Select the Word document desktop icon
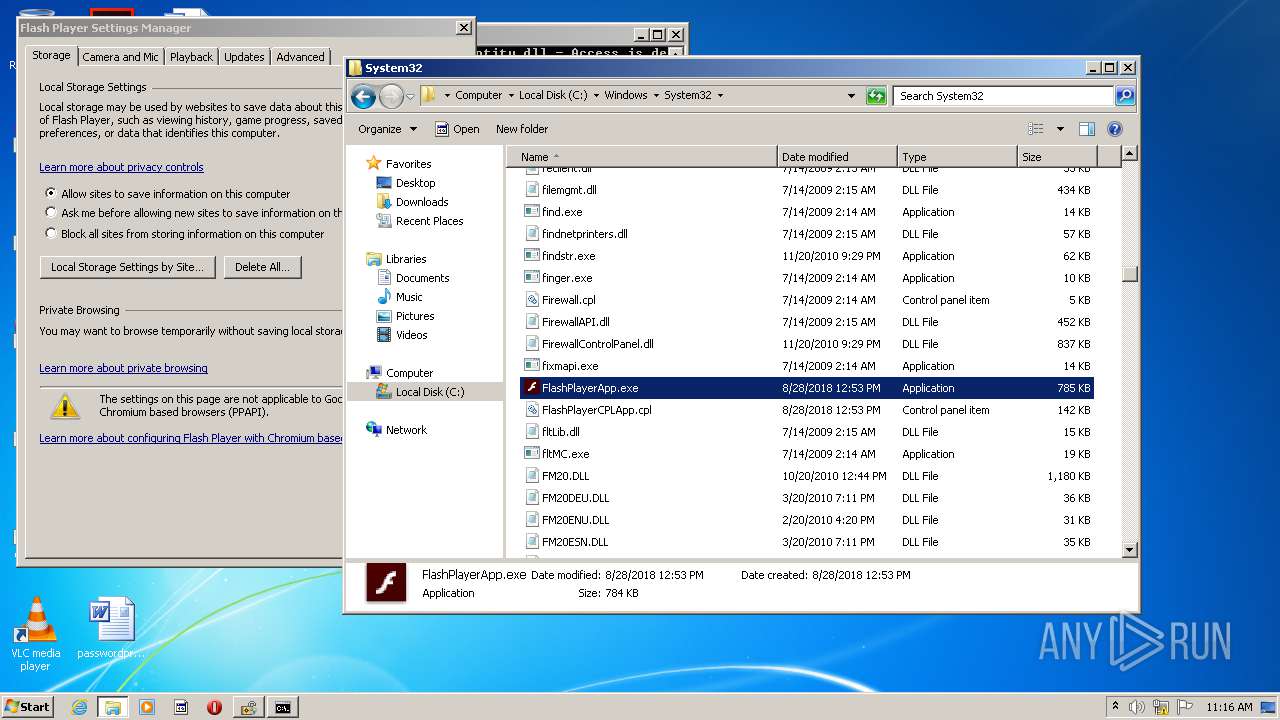 [x=111, y=629]
